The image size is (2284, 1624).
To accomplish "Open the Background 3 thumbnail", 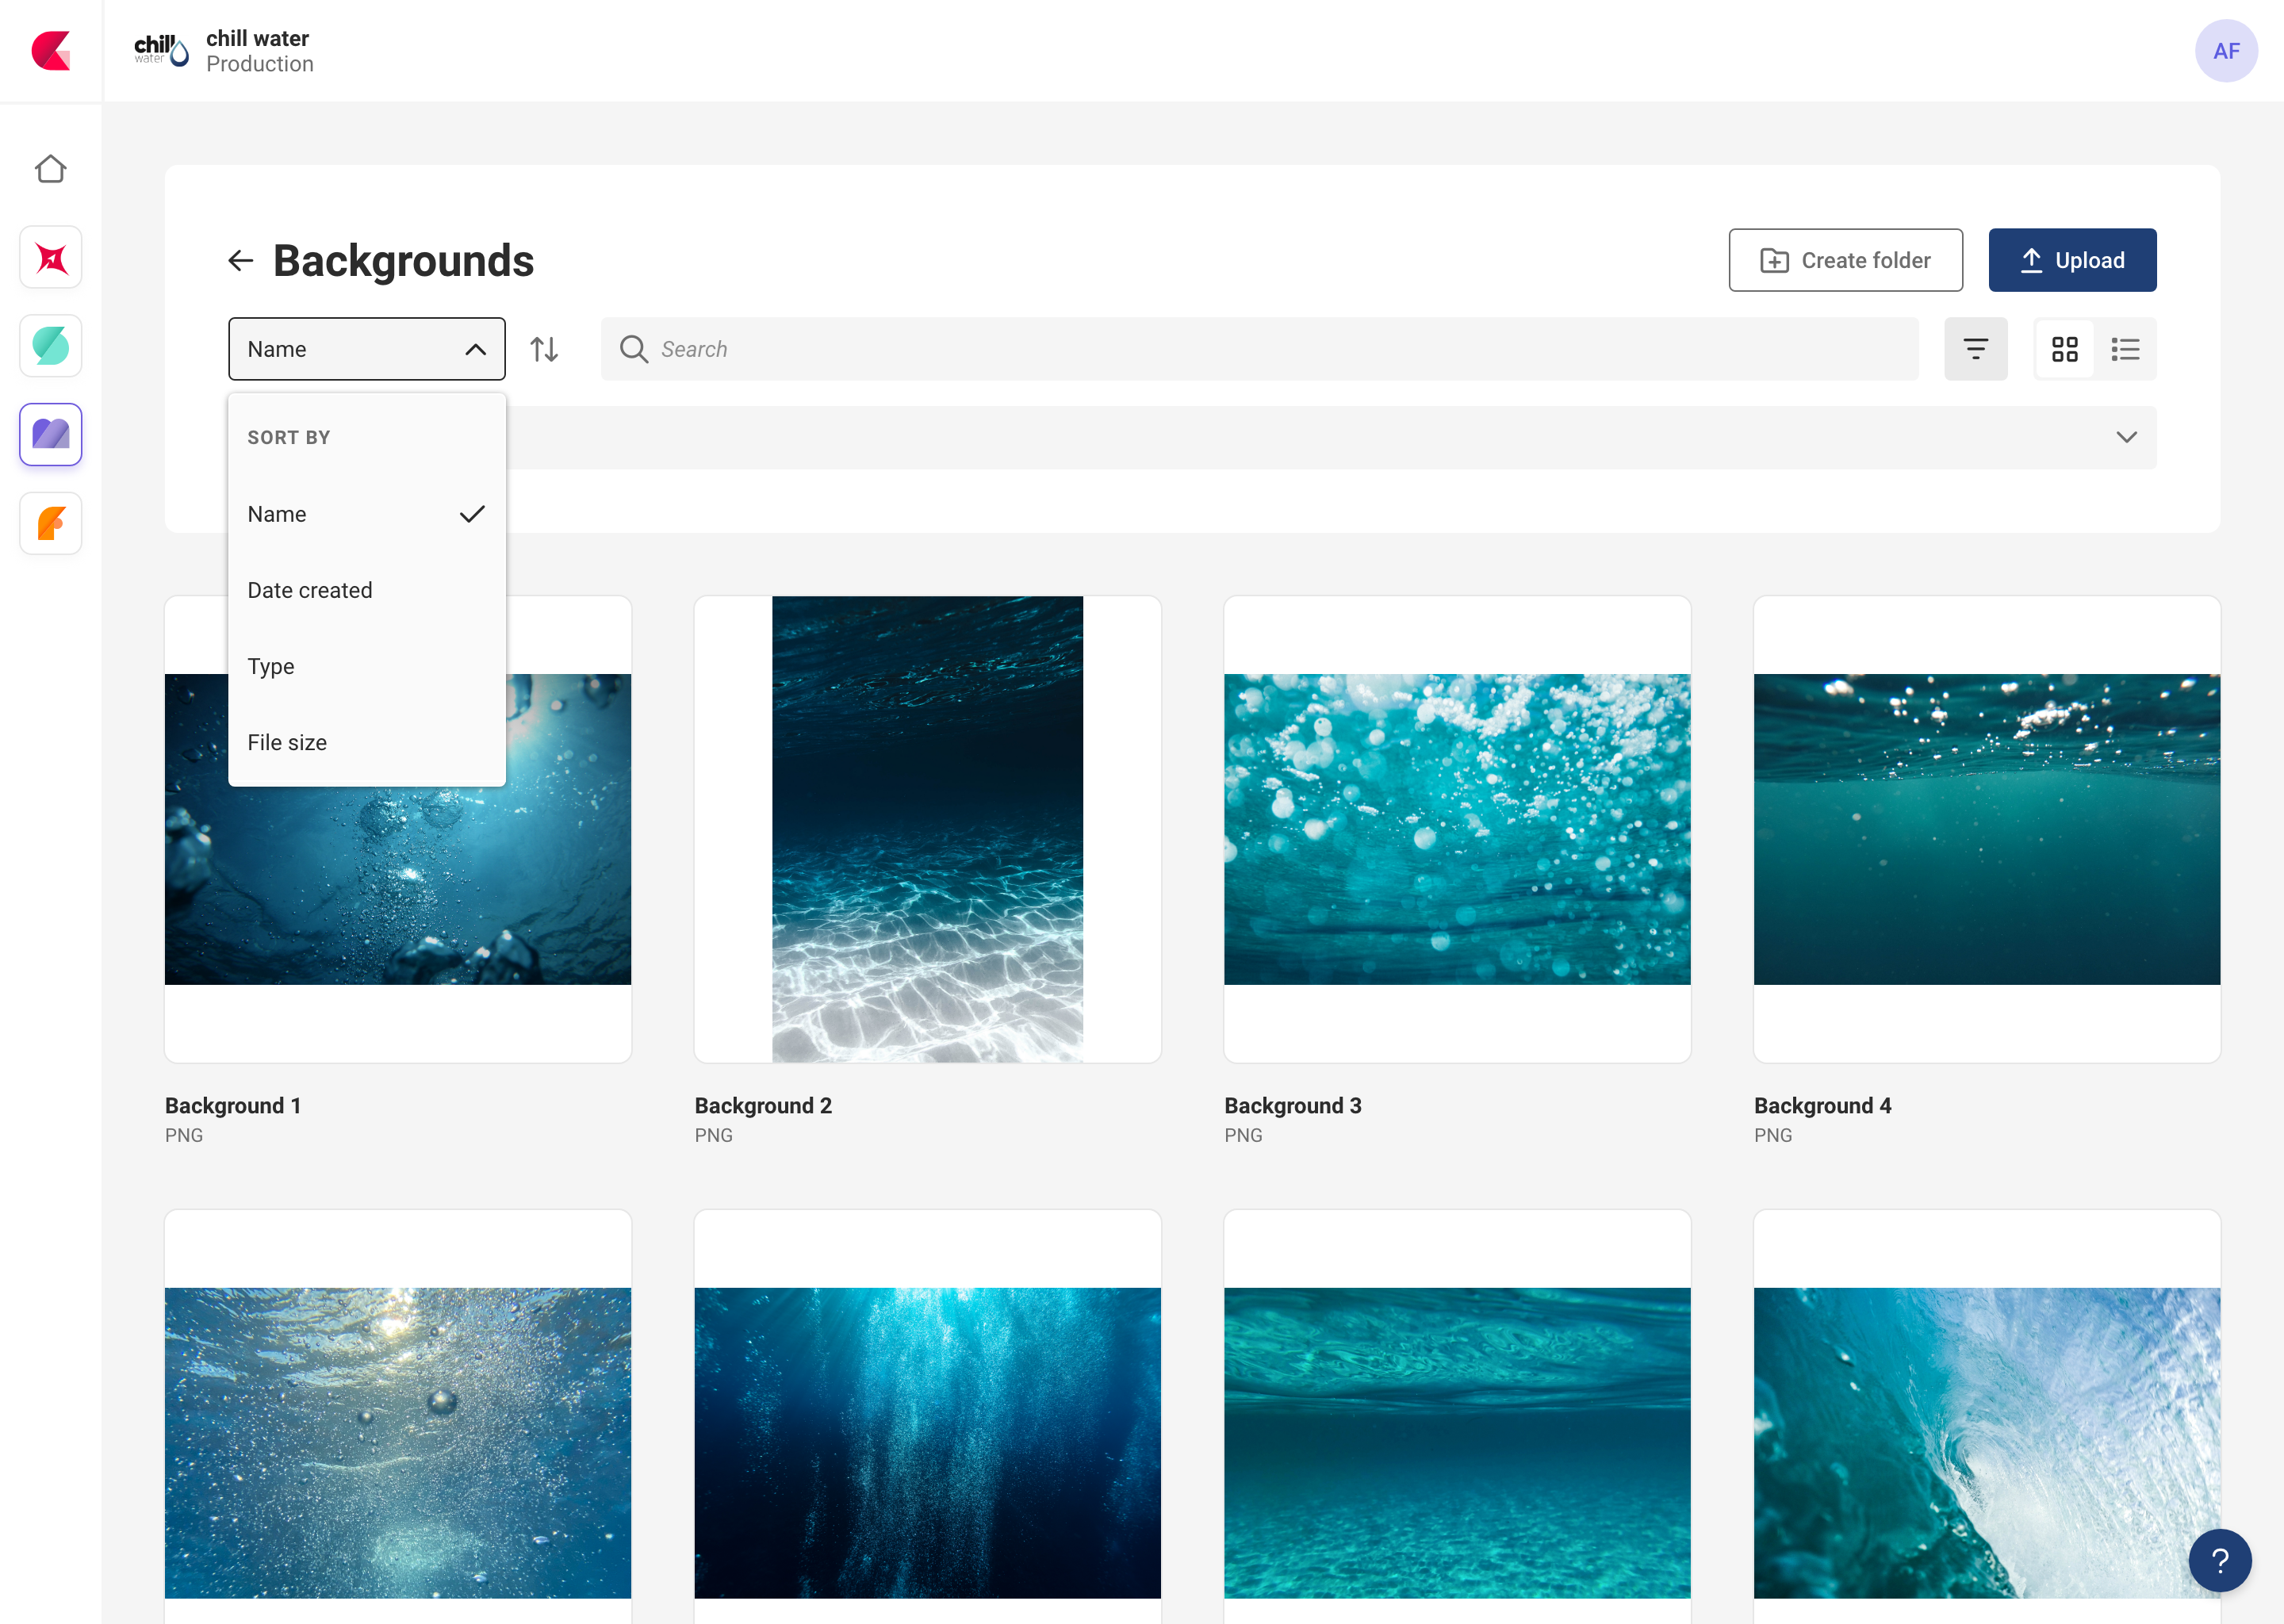I will tap(1457, 829).
